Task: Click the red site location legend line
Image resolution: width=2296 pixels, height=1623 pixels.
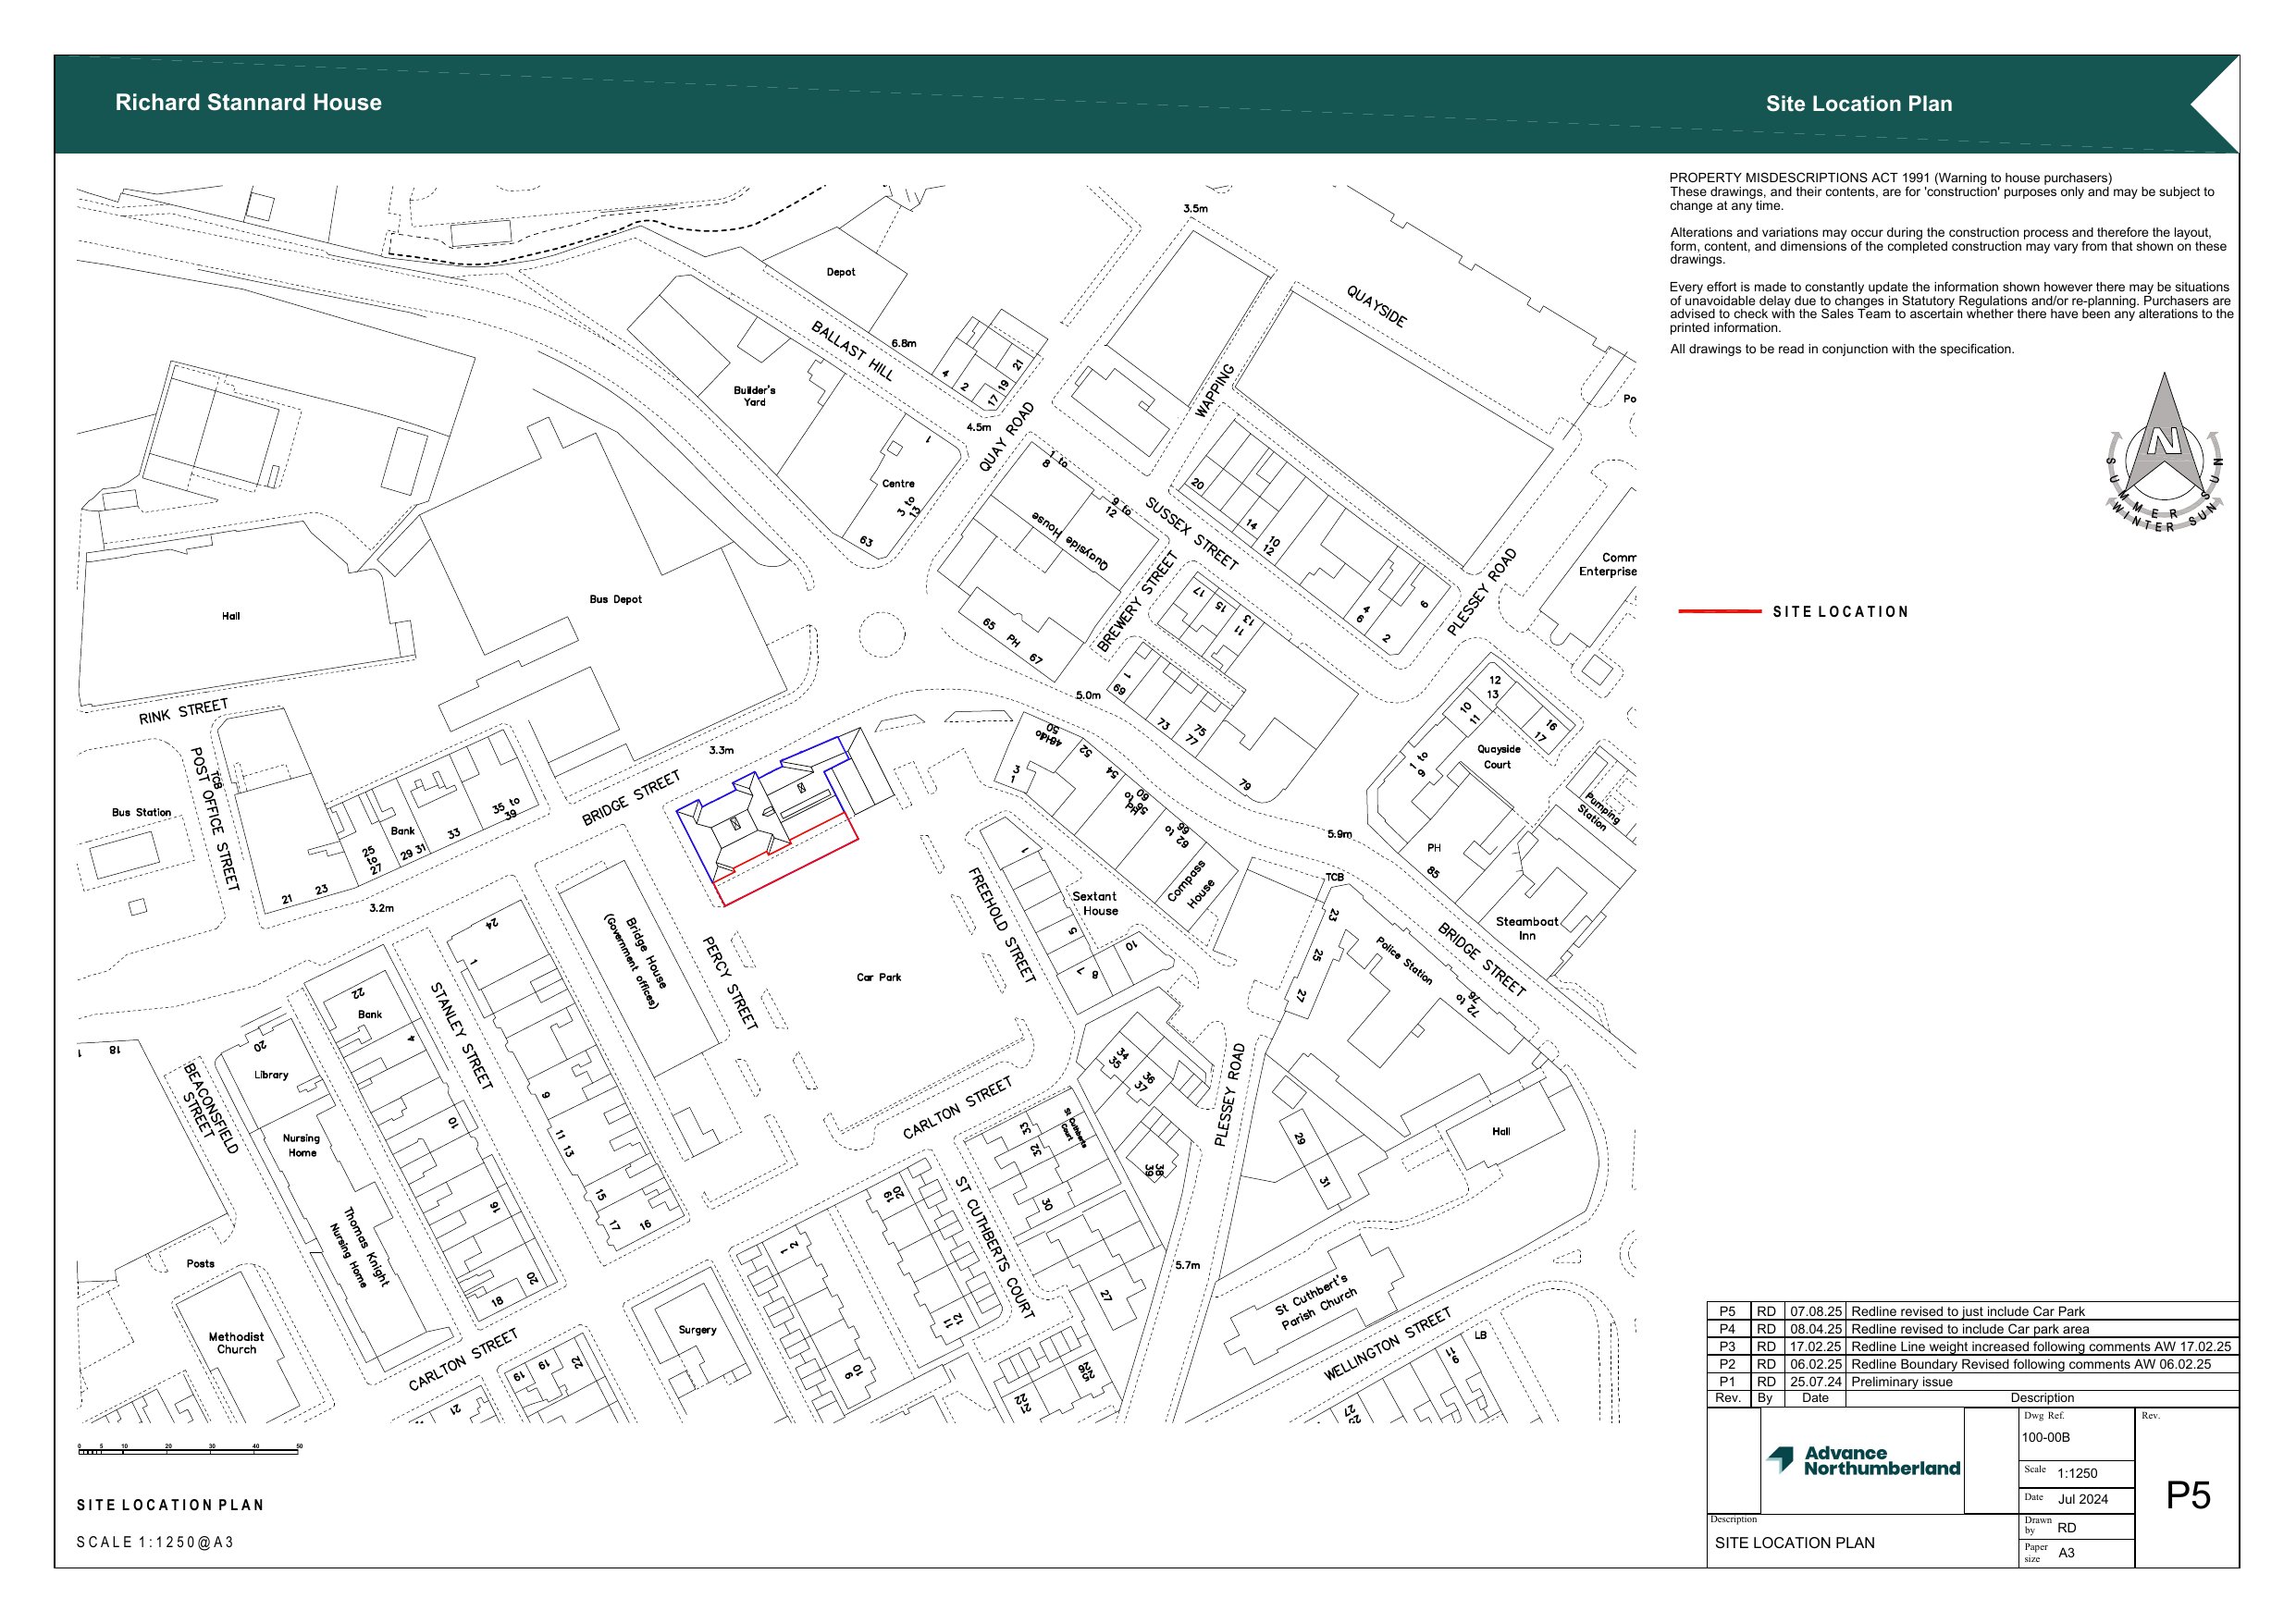Action: pyautogui.click(x=1719, y=611)
